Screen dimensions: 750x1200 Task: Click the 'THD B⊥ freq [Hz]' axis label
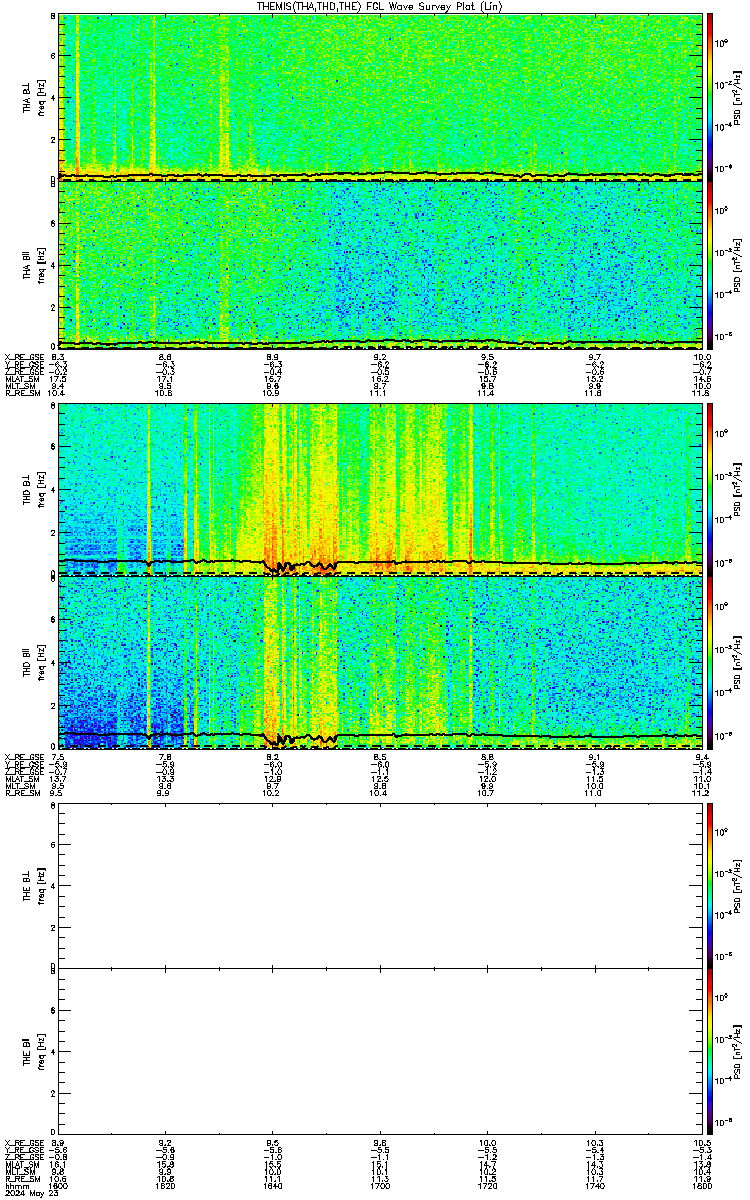pyautogui.click(x=35, y=490)
